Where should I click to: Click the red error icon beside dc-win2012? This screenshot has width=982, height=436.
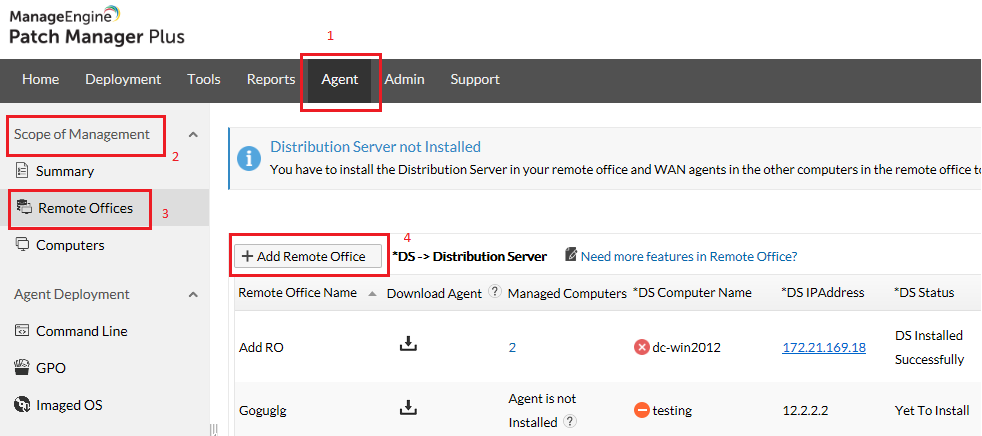coord(641,347)
